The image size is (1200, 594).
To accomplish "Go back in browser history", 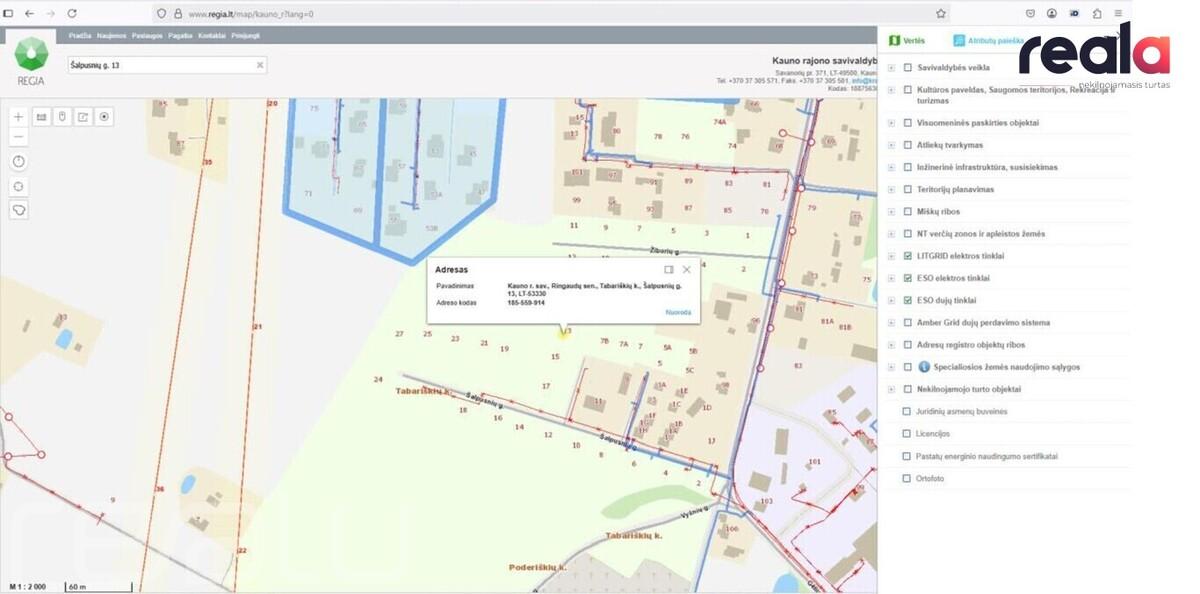I will (28, 14).
